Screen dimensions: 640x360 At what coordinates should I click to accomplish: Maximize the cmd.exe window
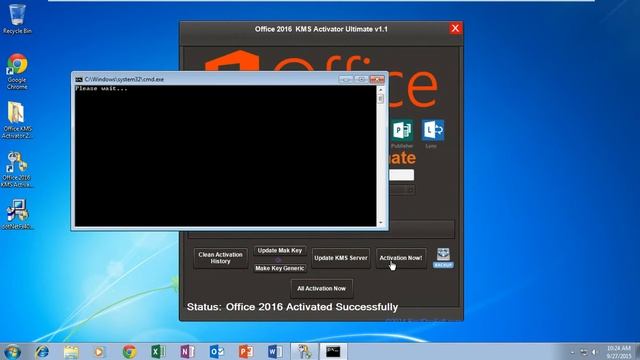pos(361,79)
